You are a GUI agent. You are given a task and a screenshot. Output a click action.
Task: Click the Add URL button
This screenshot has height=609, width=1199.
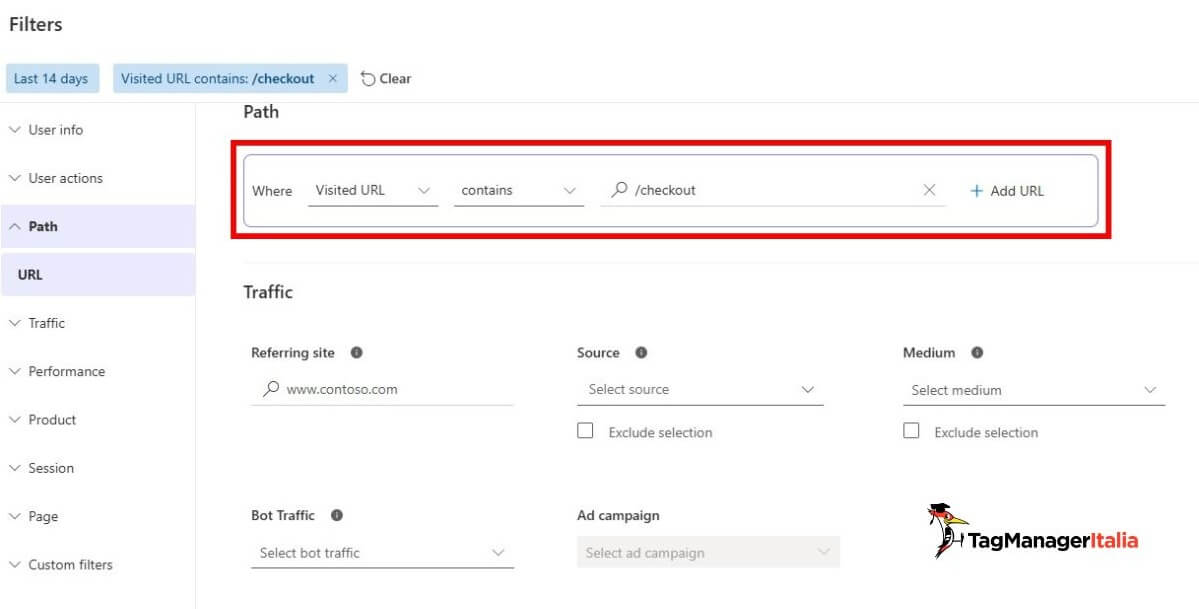click(x=1007, y=190)
